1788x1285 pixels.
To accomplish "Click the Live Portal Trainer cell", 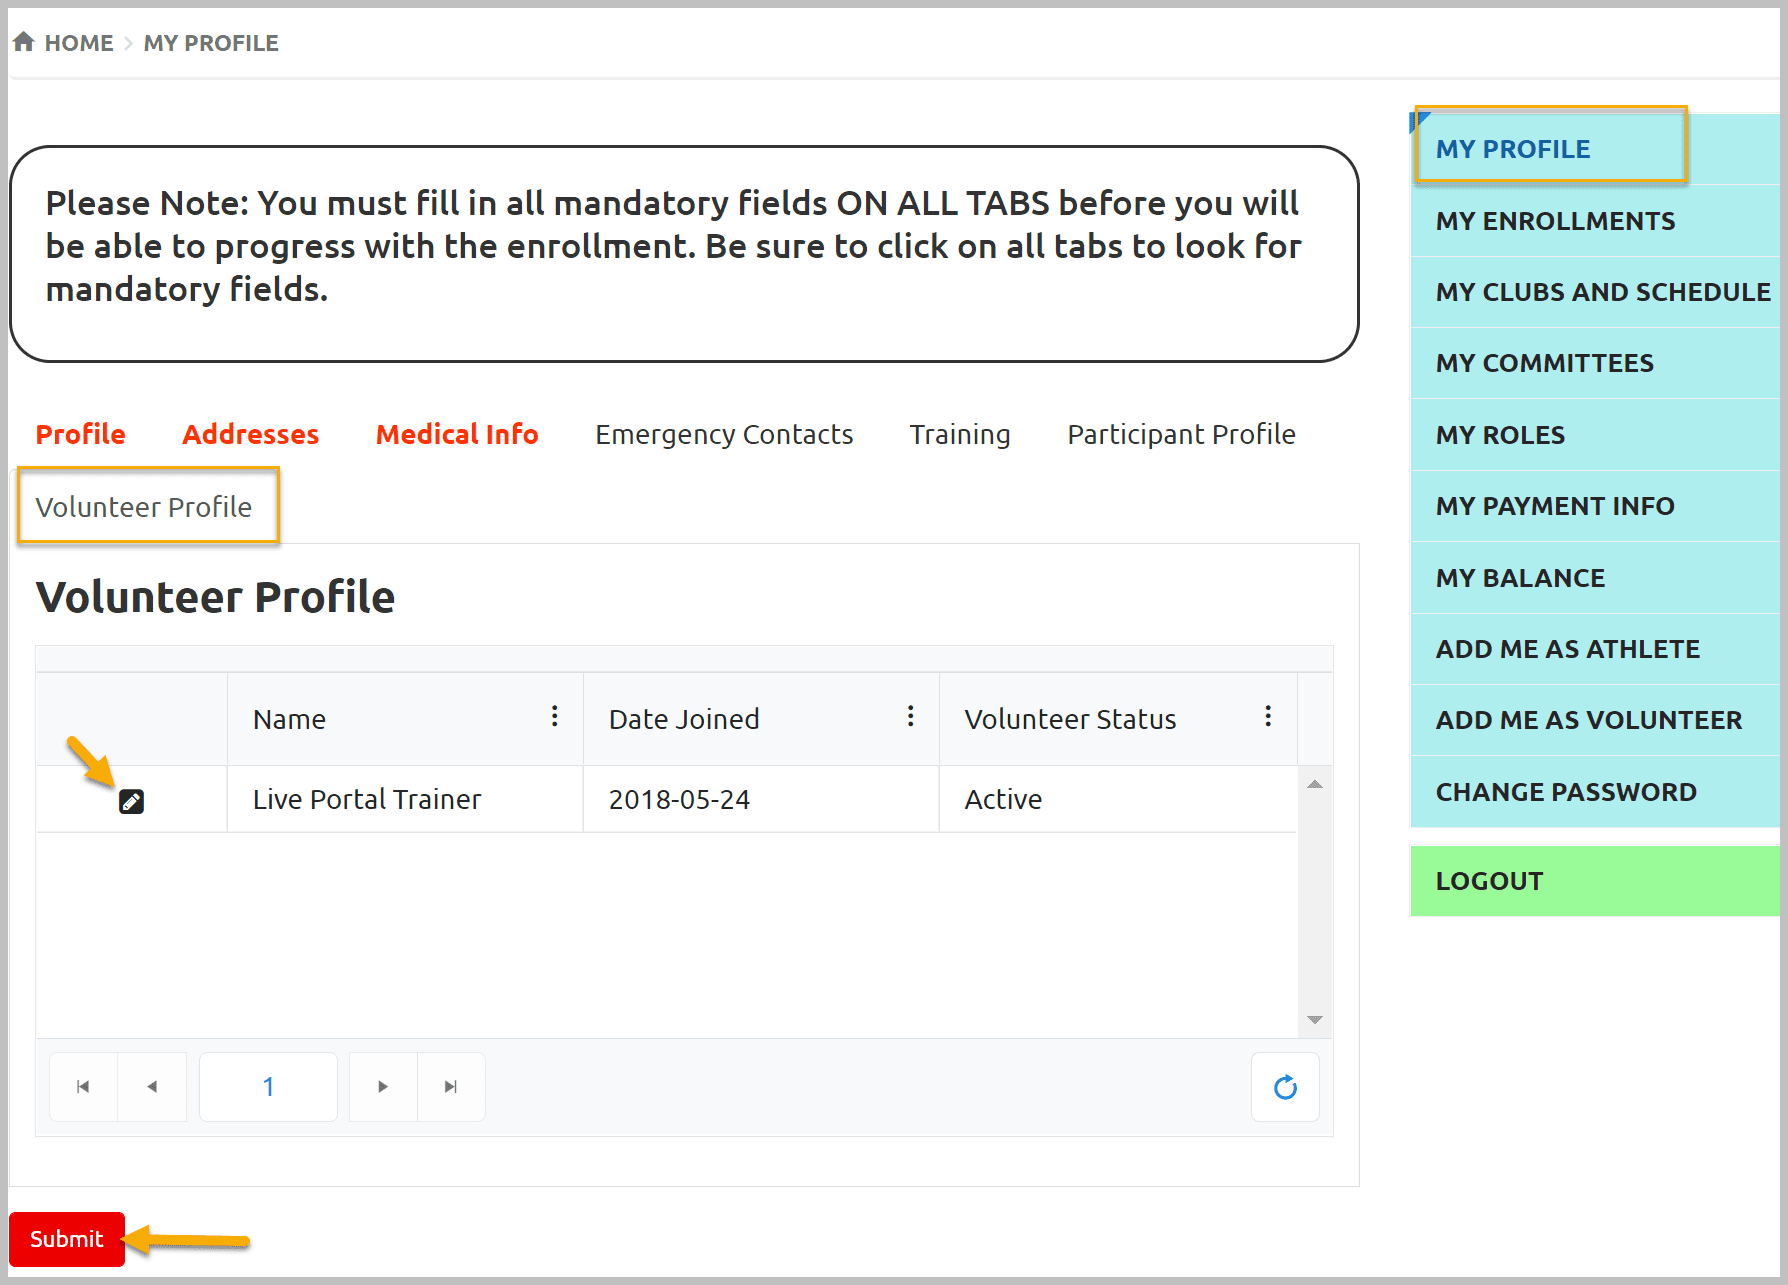I will pyautogui.click(x=405, y=799).
